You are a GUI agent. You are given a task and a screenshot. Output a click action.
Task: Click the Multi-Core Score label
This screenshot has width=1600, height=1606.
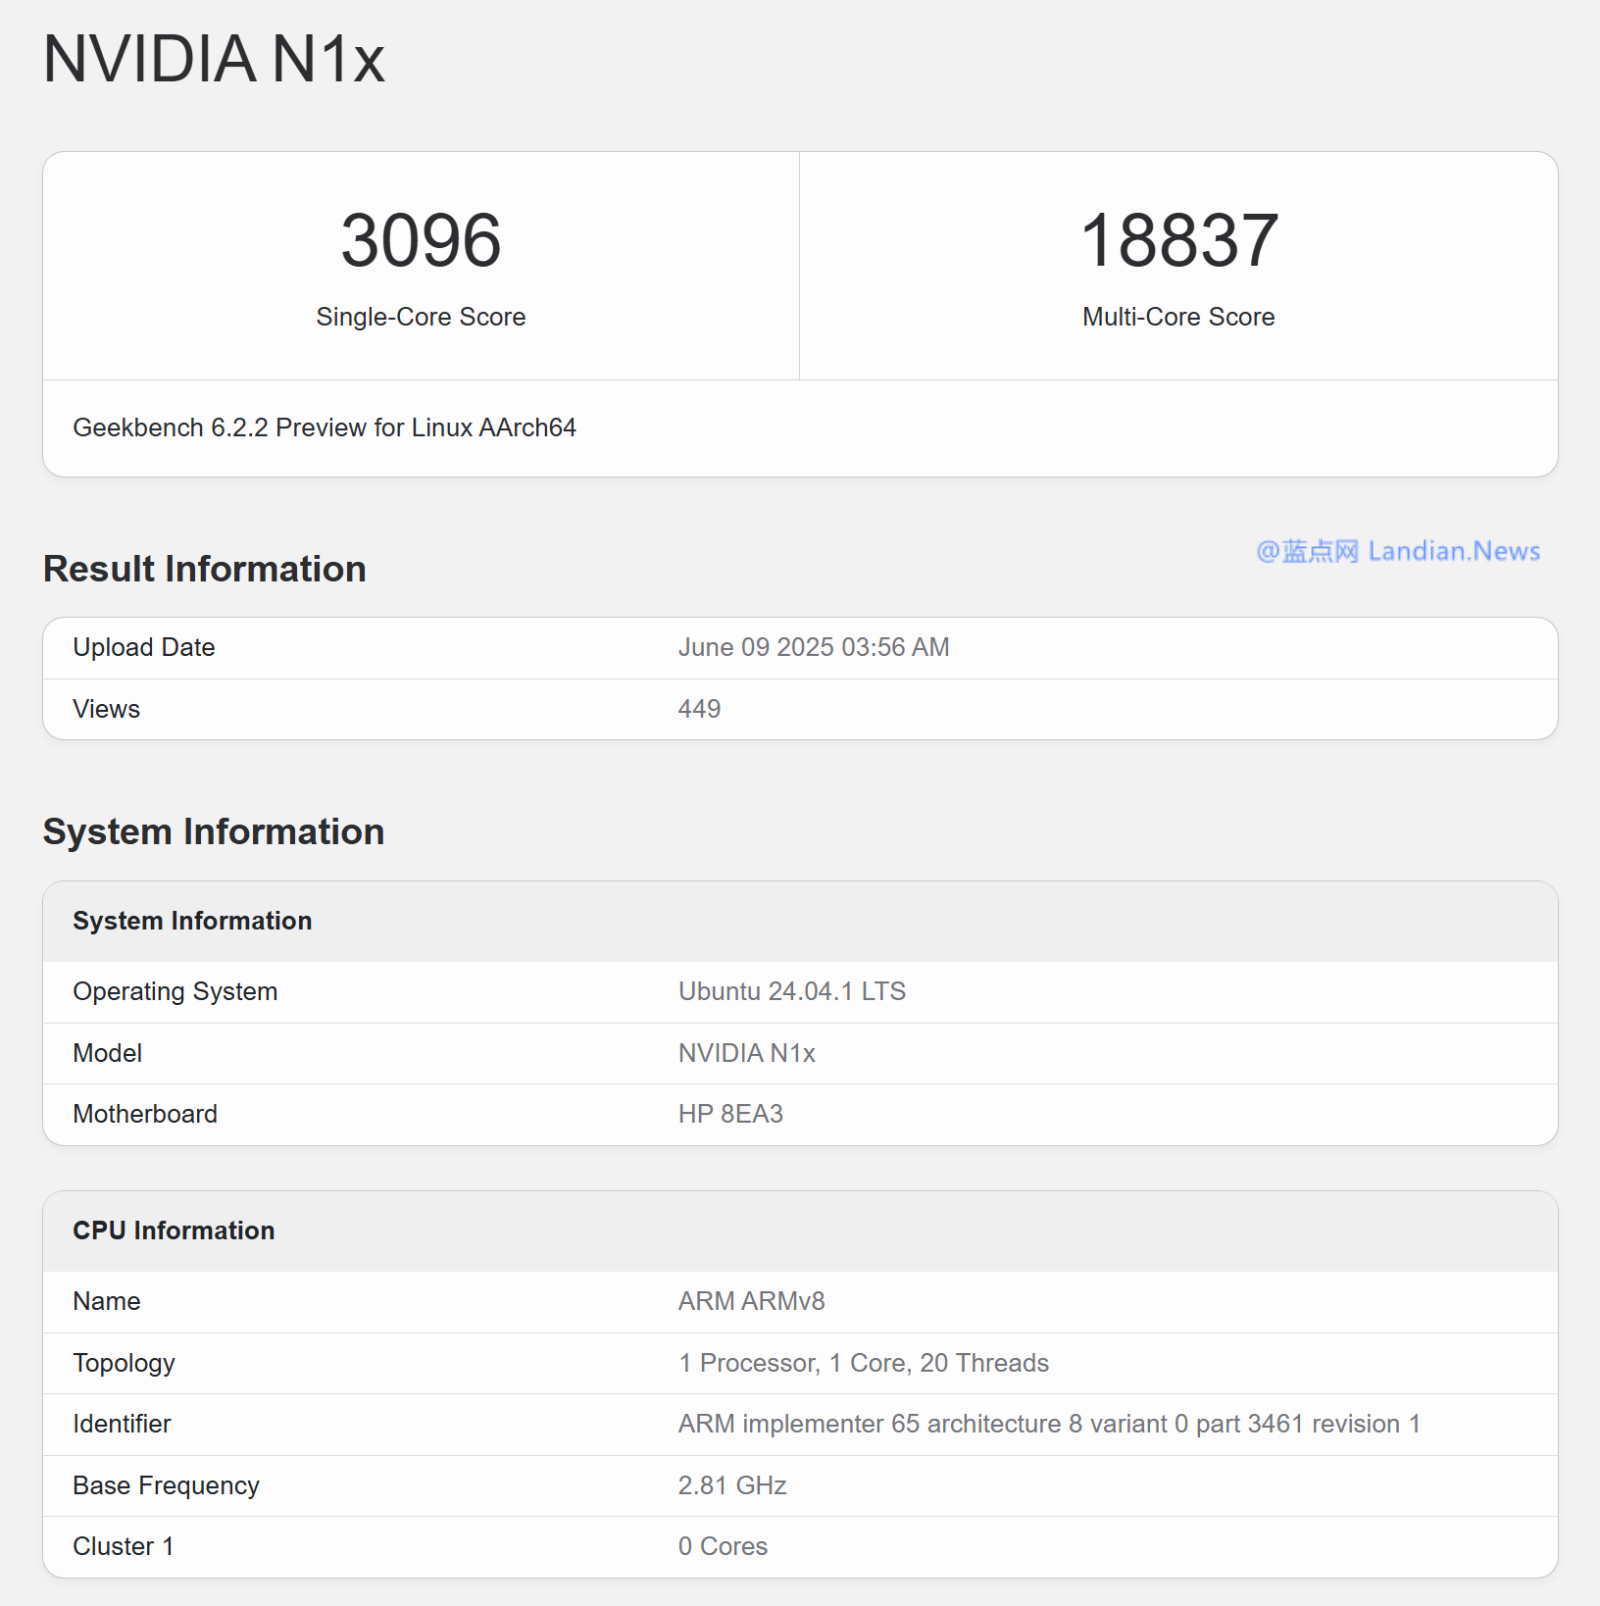tap(1178, 317)
